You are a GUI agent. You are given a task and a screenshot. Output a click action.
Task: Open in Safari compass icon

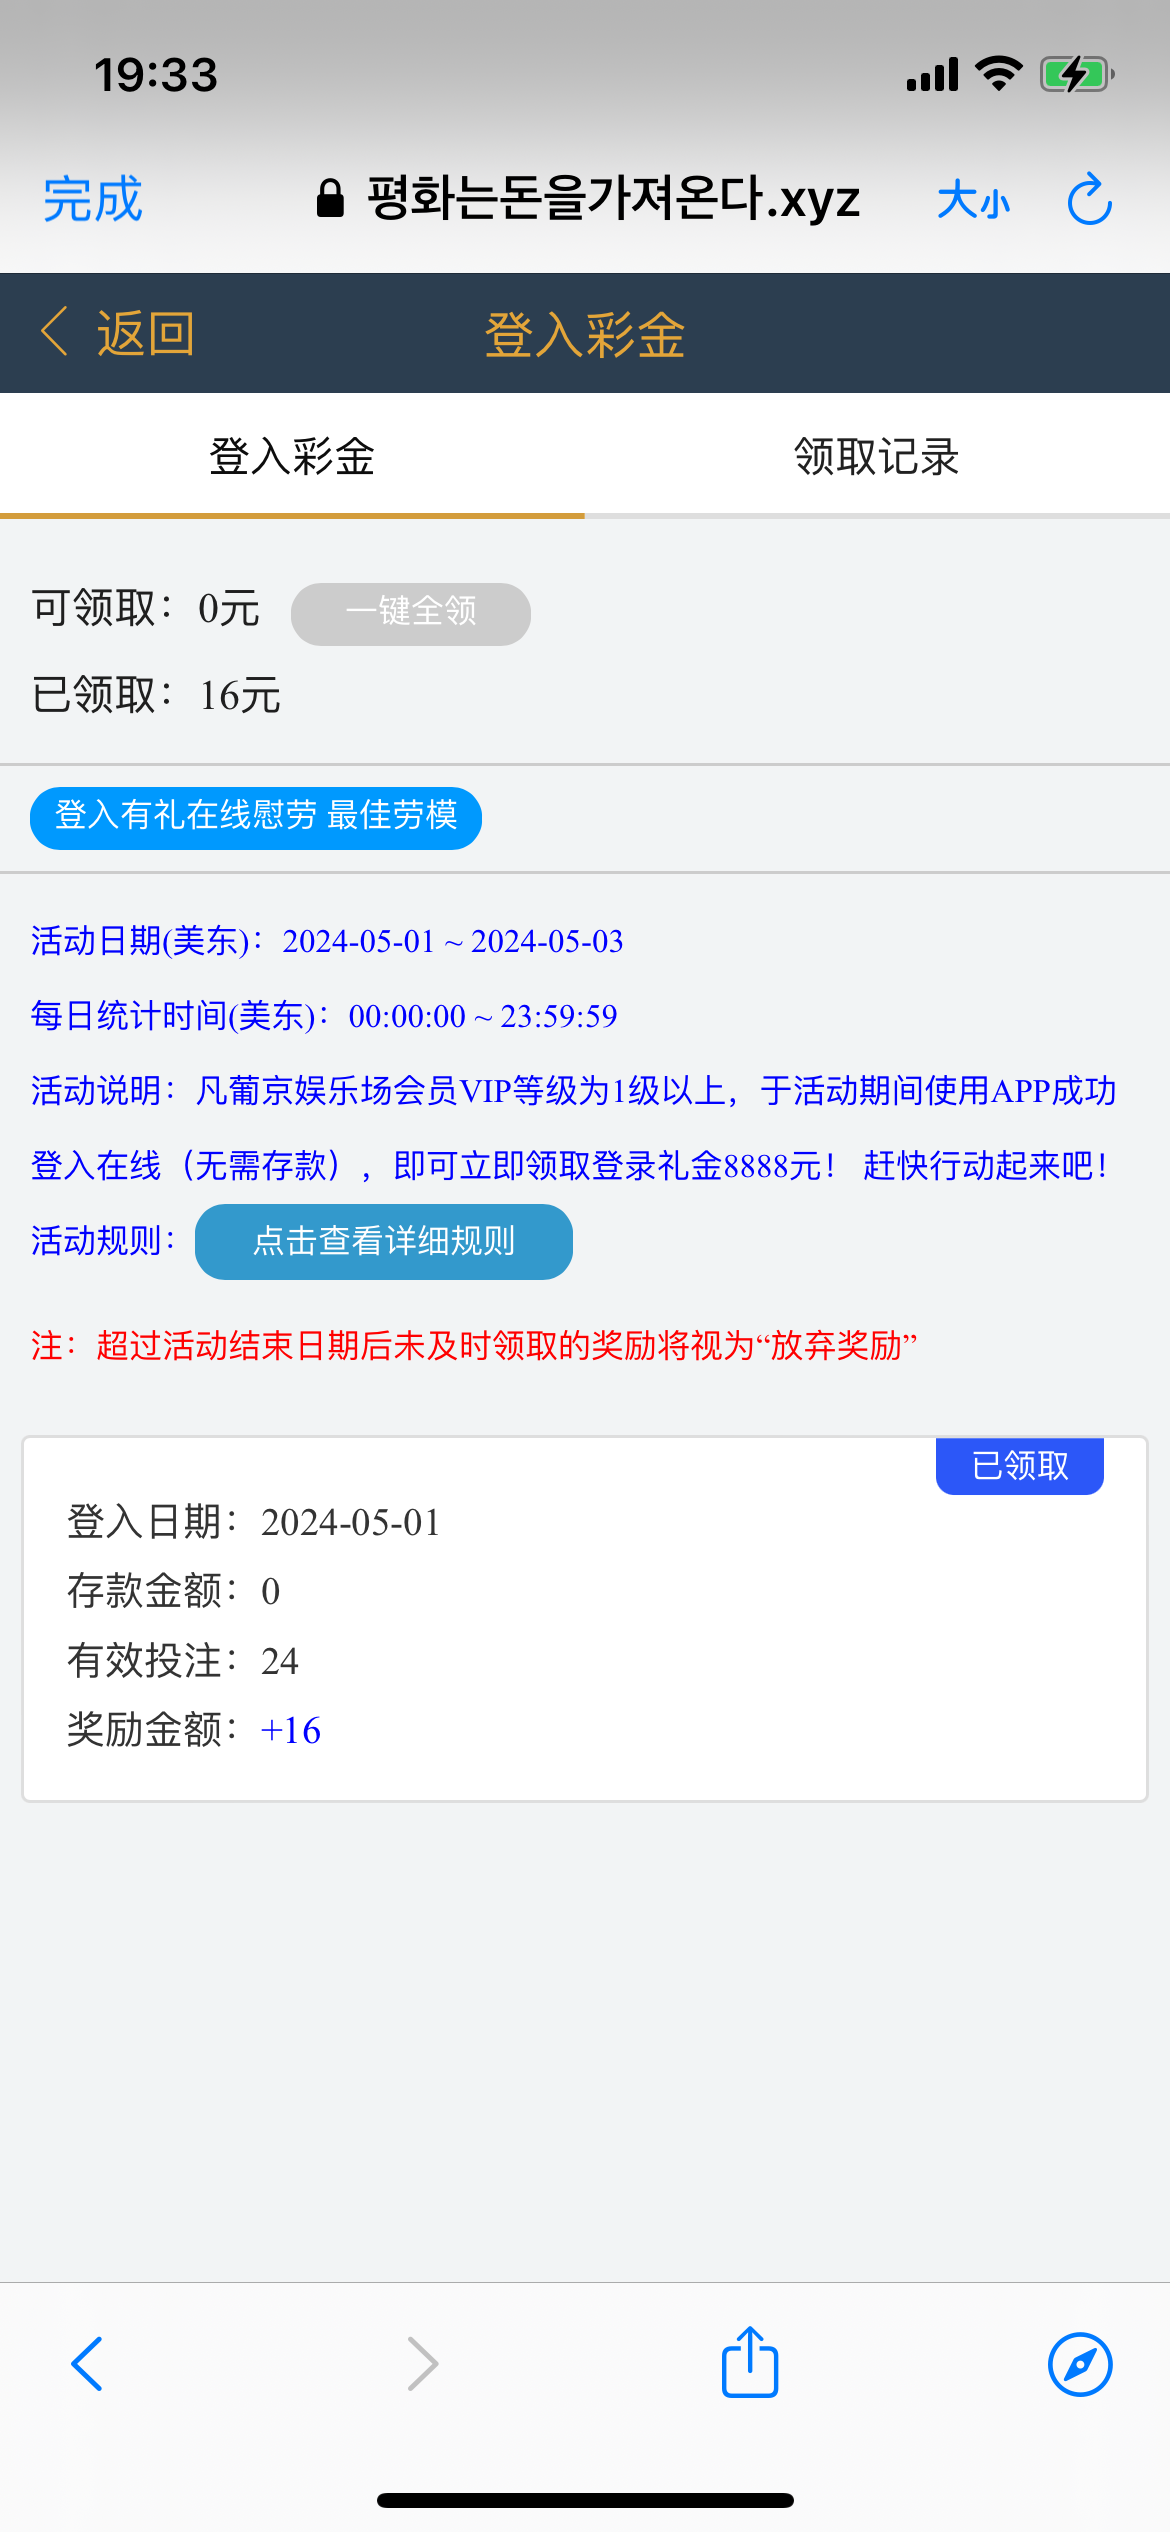tap(1080, 2364)
